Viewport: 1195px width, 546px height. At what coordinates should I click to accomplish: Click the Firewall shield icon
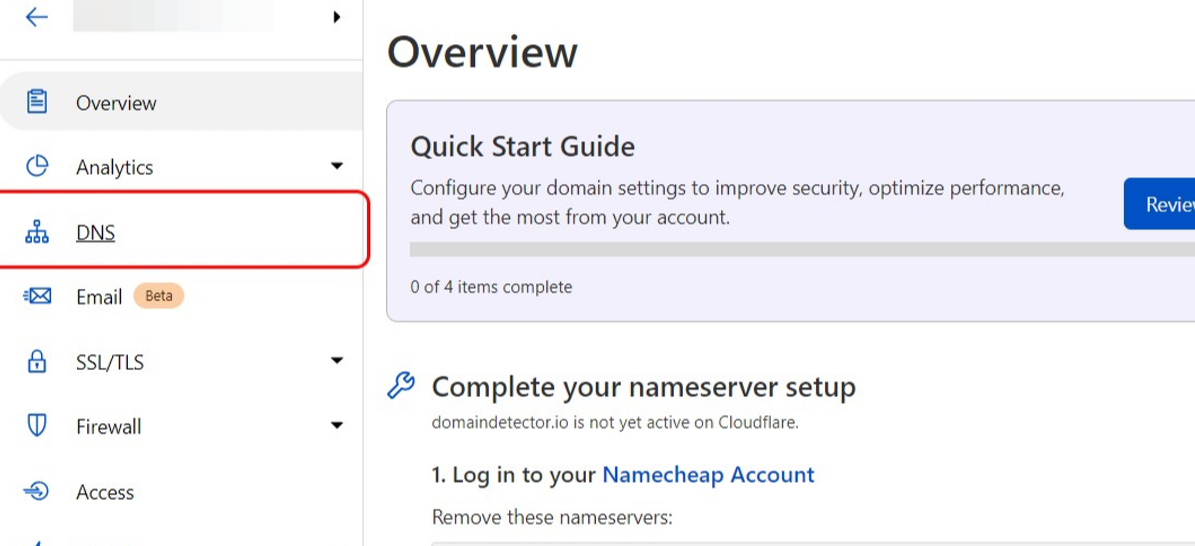pos(37,426)
